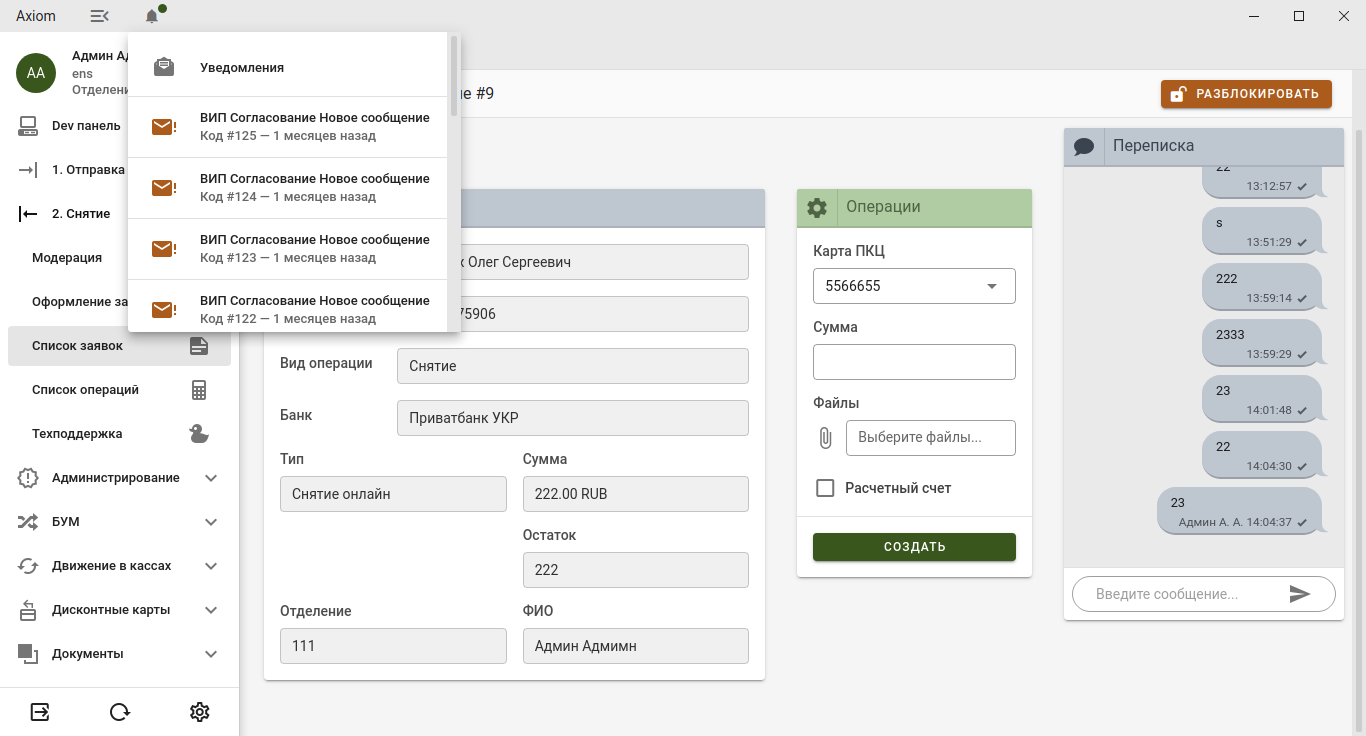Click the Приватбанк УКР bank field
Viewport: 1366px width, 736px height.
[x=573, y=418]
